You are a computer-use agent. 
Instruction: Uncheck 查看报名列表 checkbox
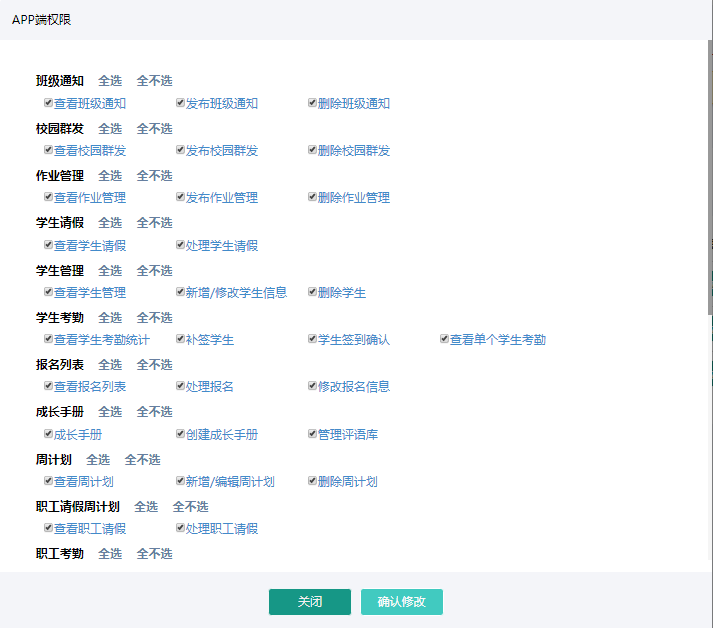(x=48, y=386)
